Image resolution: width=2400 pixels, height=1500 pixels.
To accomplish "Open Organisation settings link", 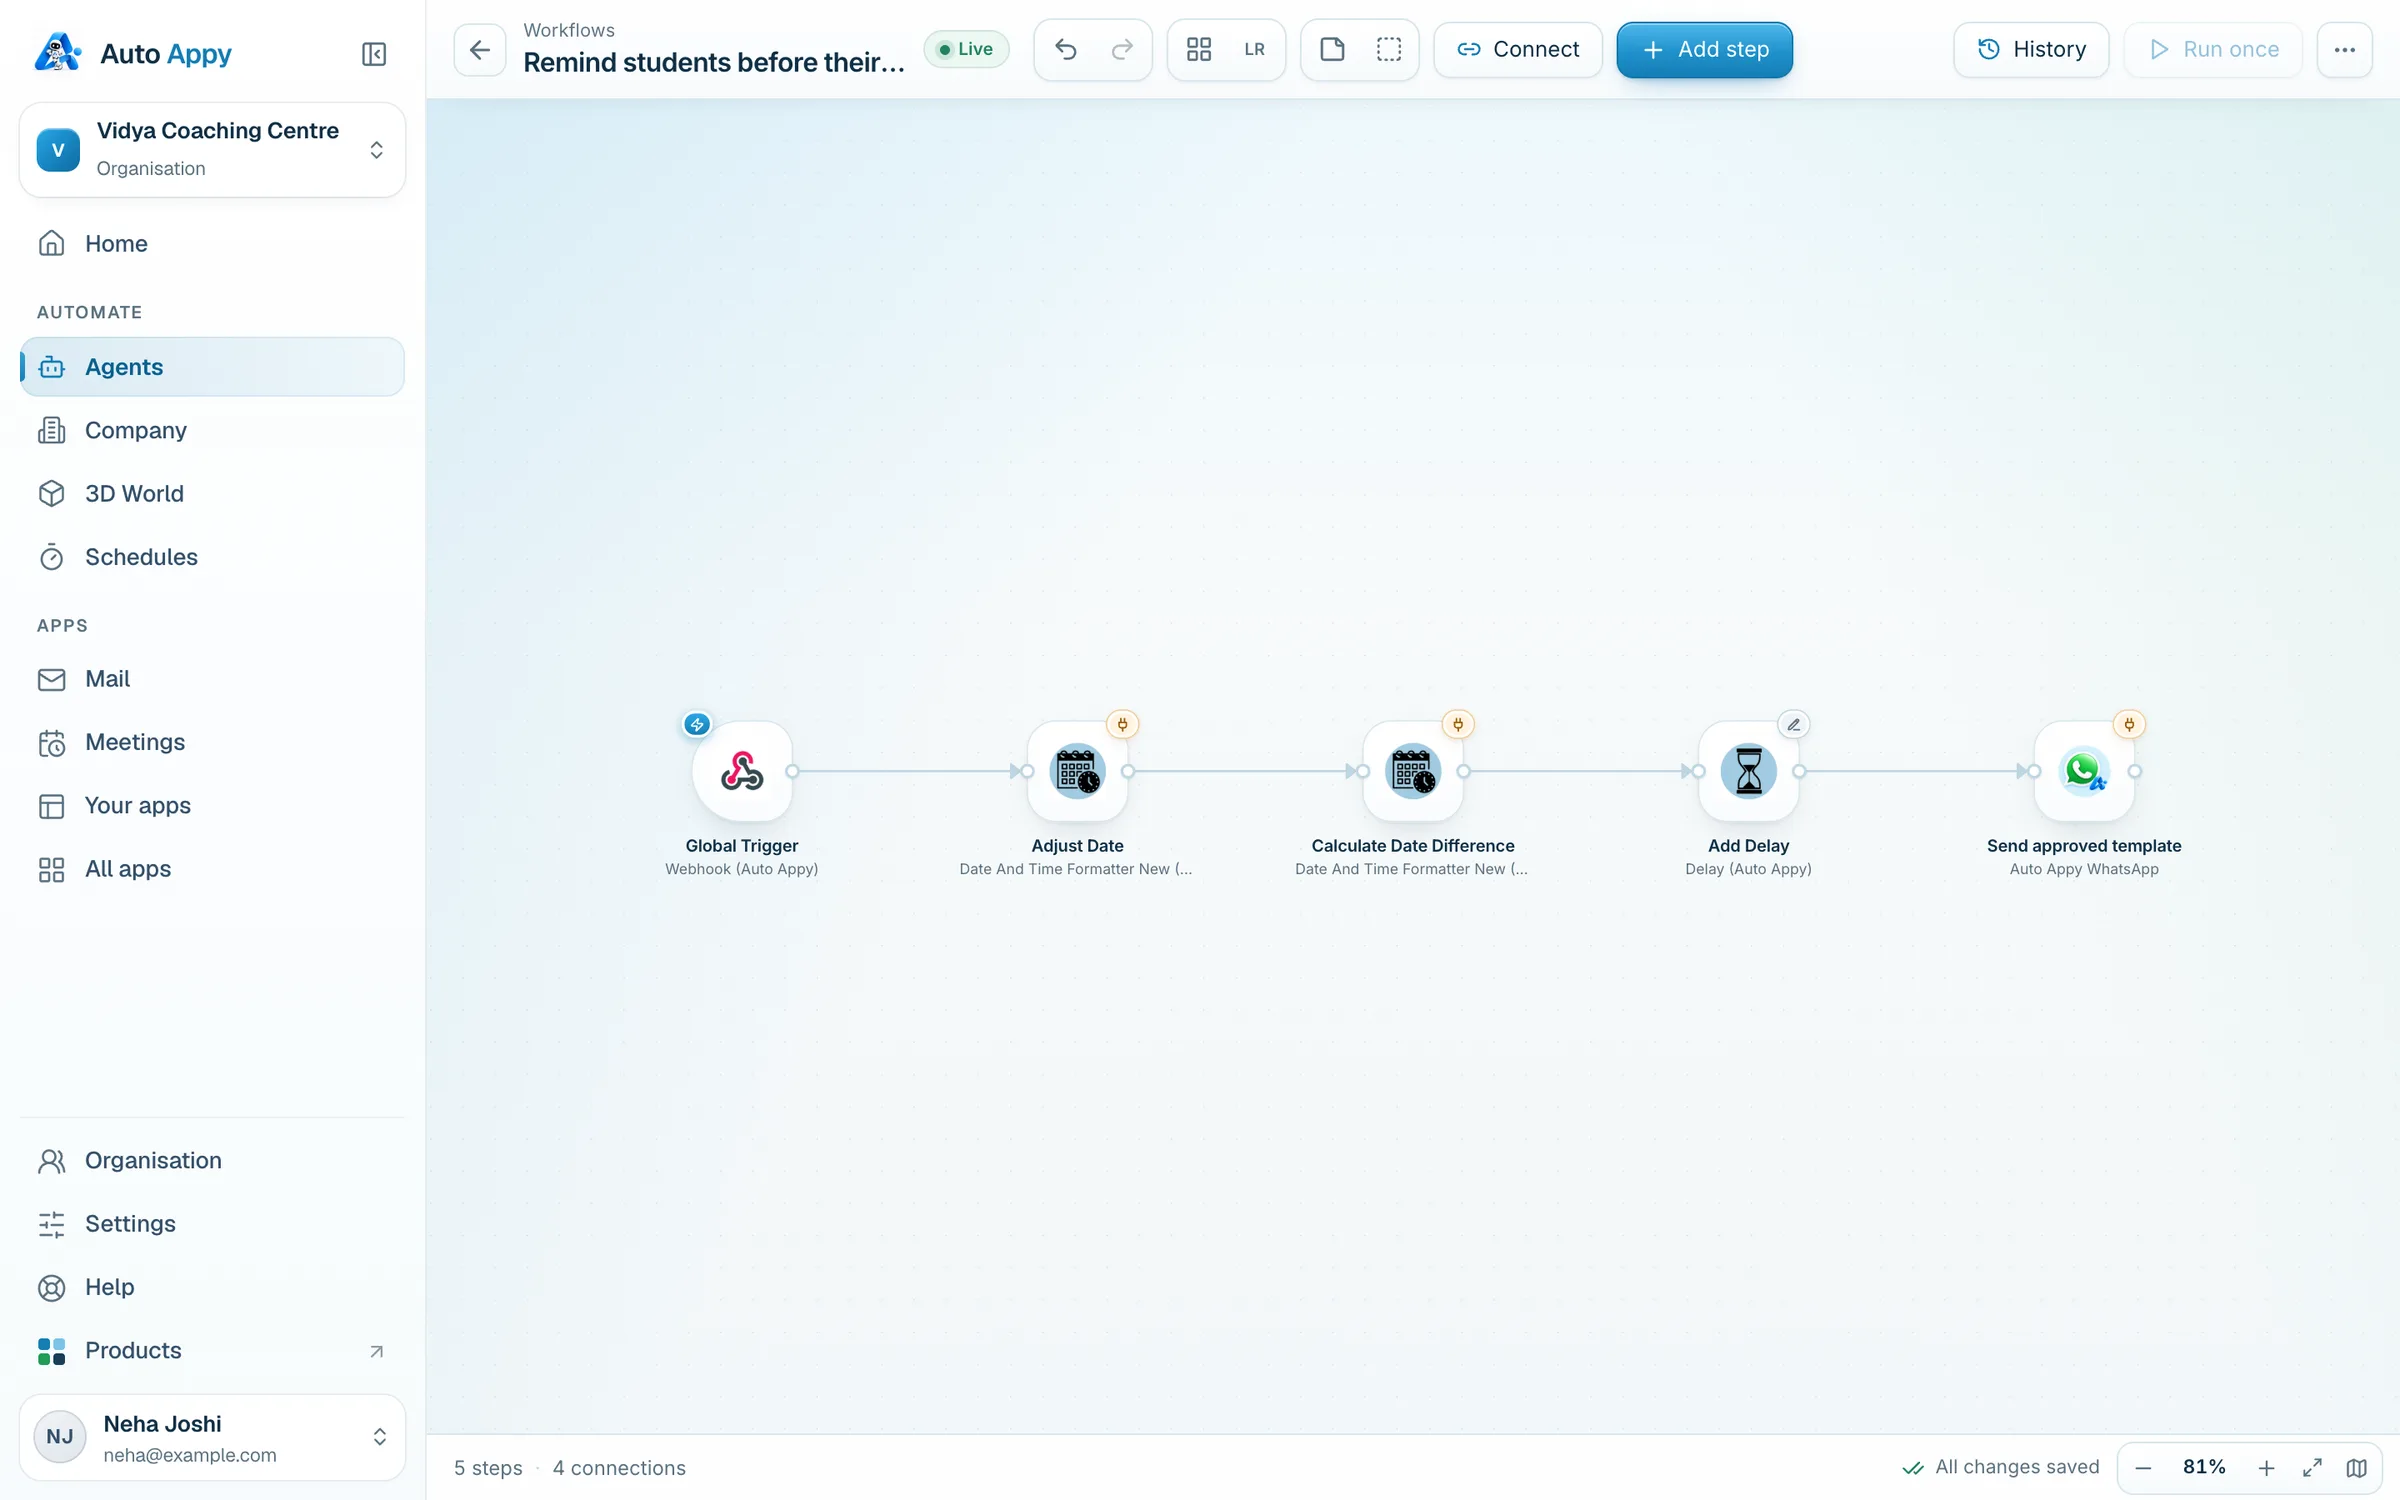I will click(x=212, y=1161).
